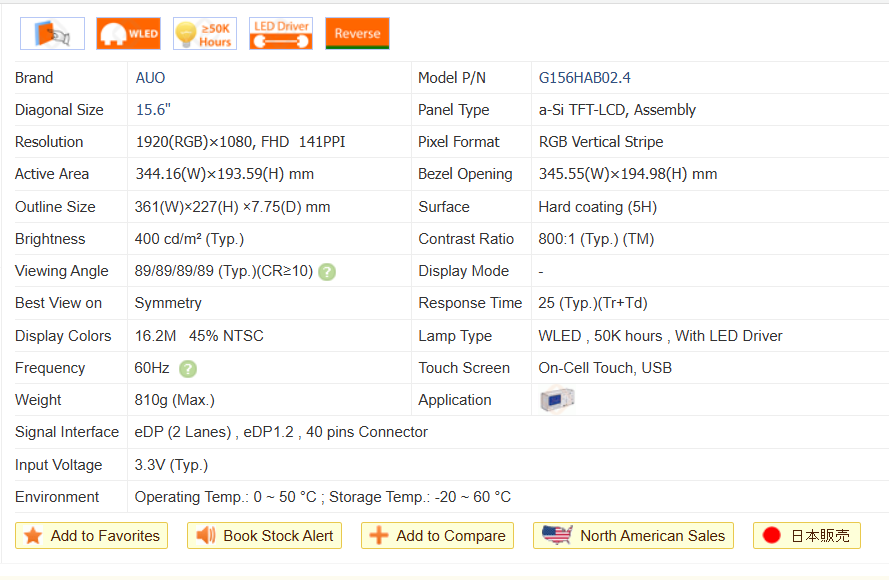Click the eDP signal interface value
889x580 pixels.
coord(281,432)
